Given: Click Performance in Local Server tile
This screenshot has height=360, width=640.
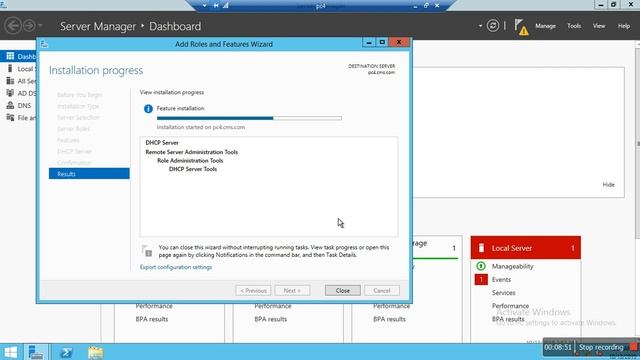Looking at the screenshot, I should [x=510, y=306].
